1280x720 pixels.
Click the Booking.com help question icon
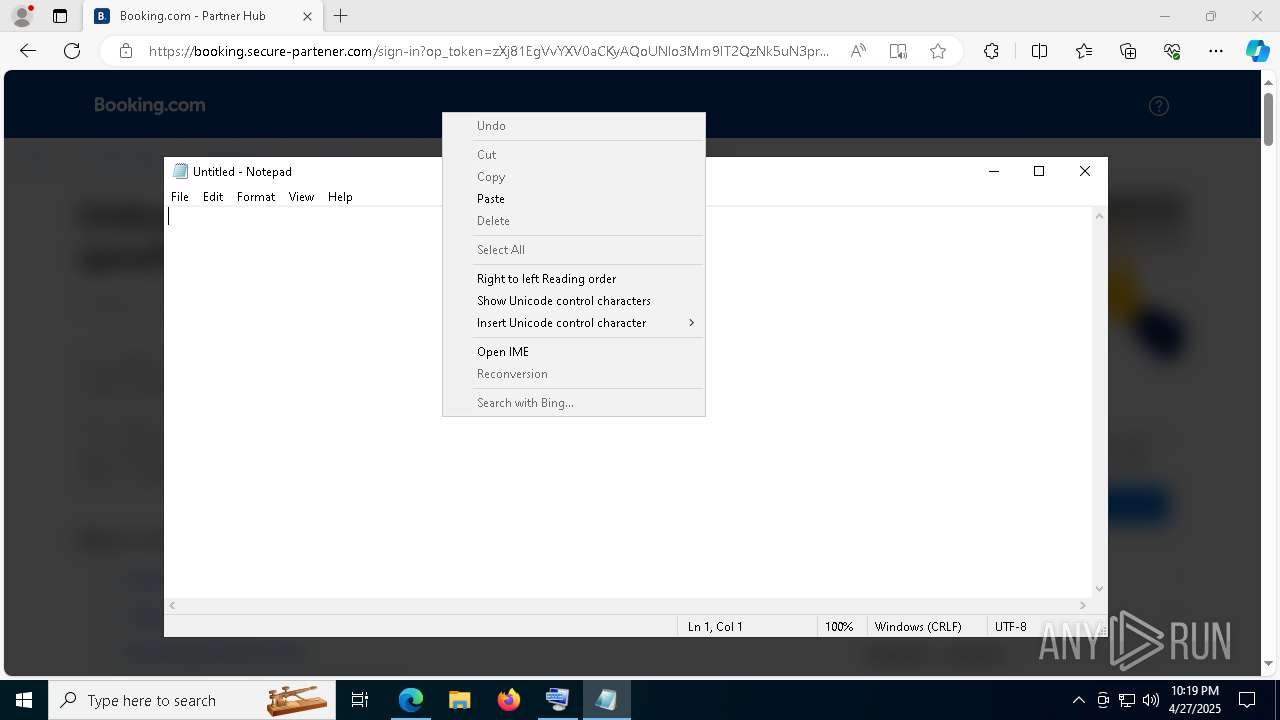1159,106
